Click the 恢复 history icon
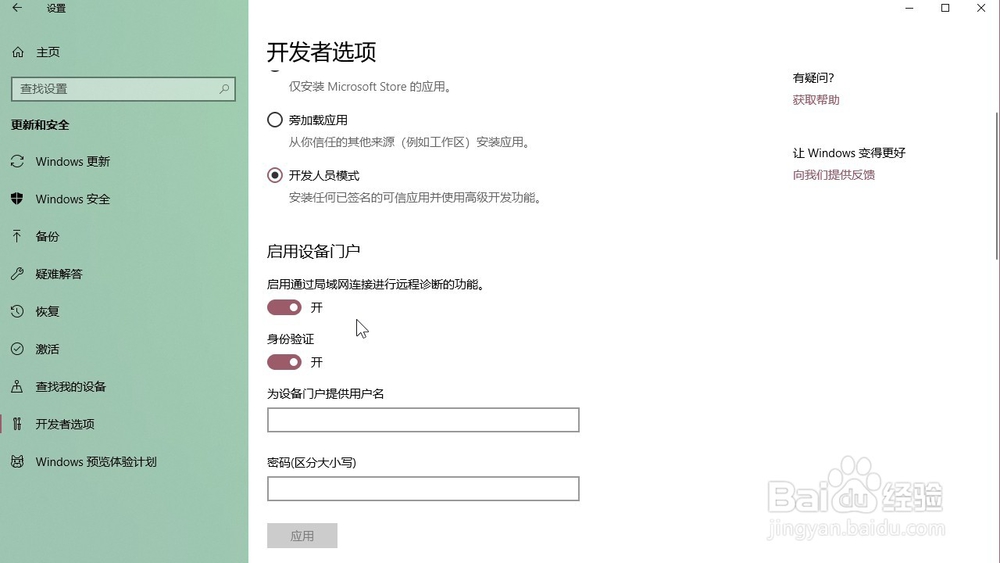 tap(17, 312)
